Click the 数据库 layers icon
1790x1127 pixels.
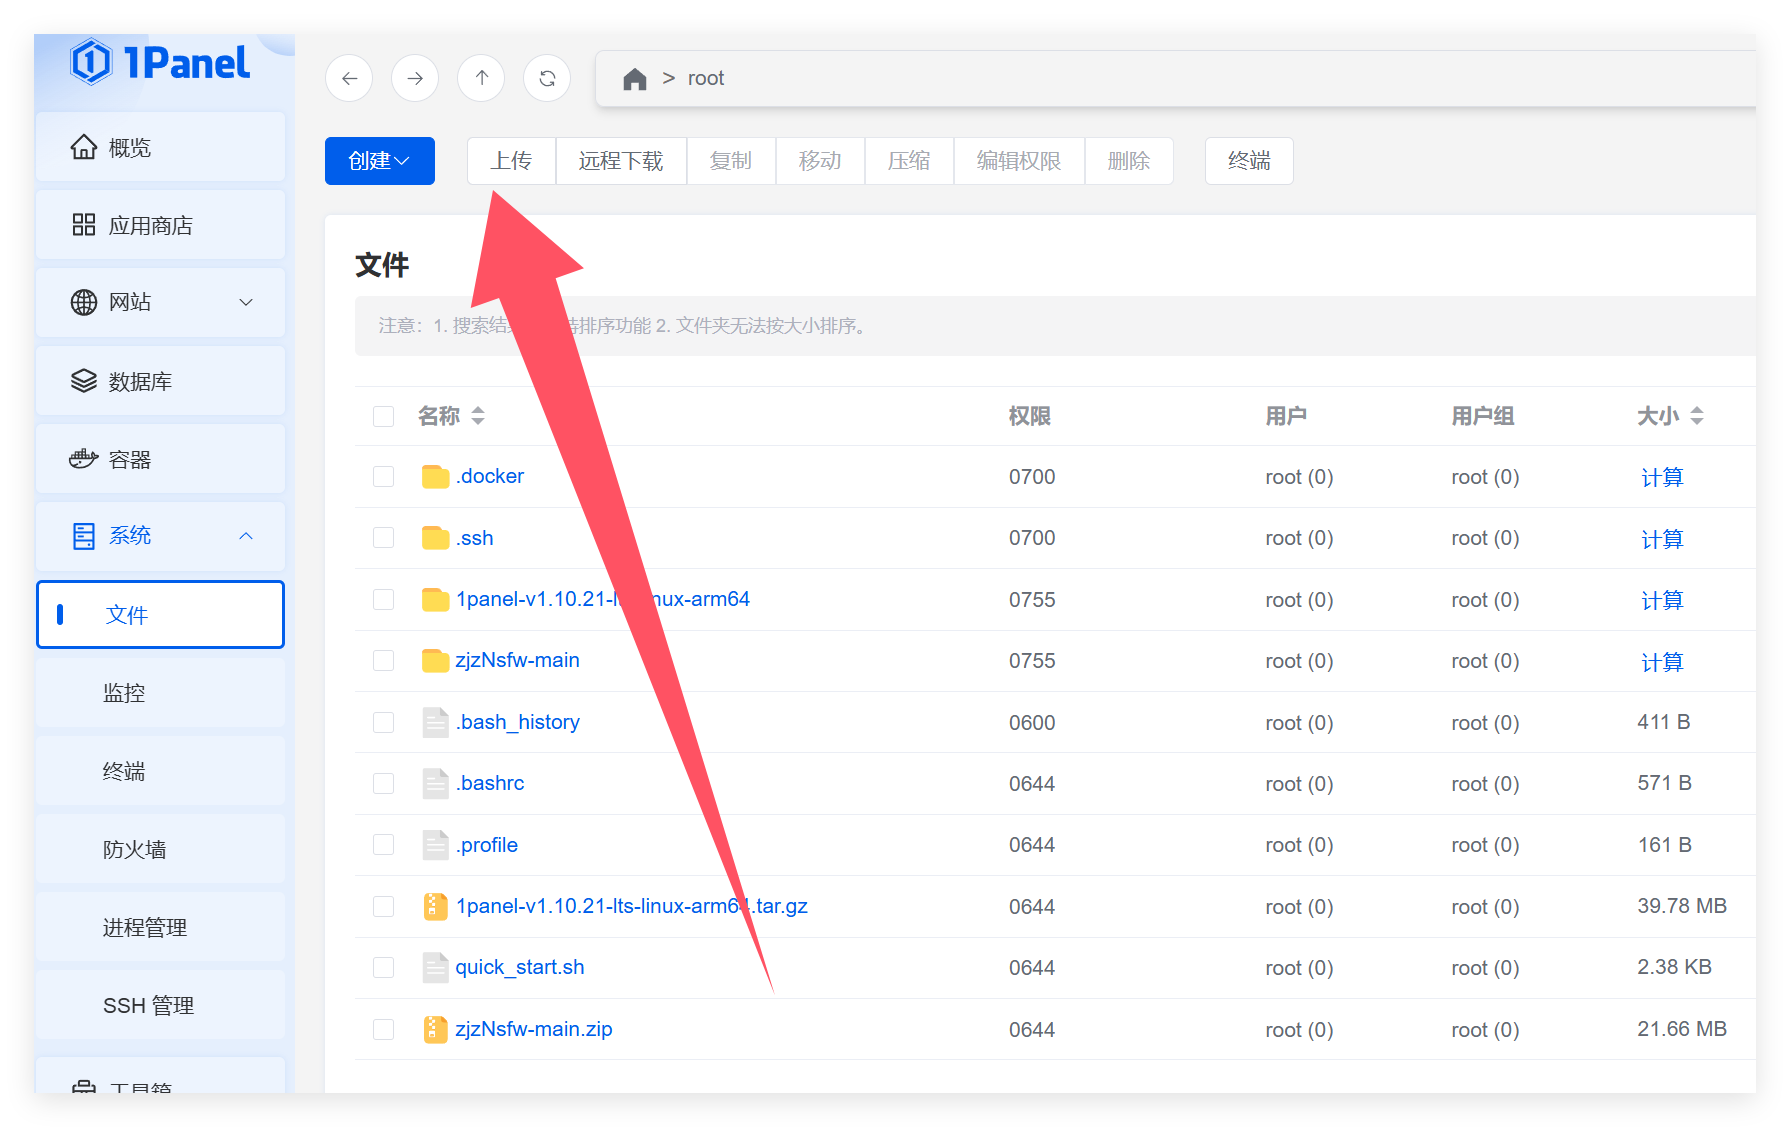point(84,381)
